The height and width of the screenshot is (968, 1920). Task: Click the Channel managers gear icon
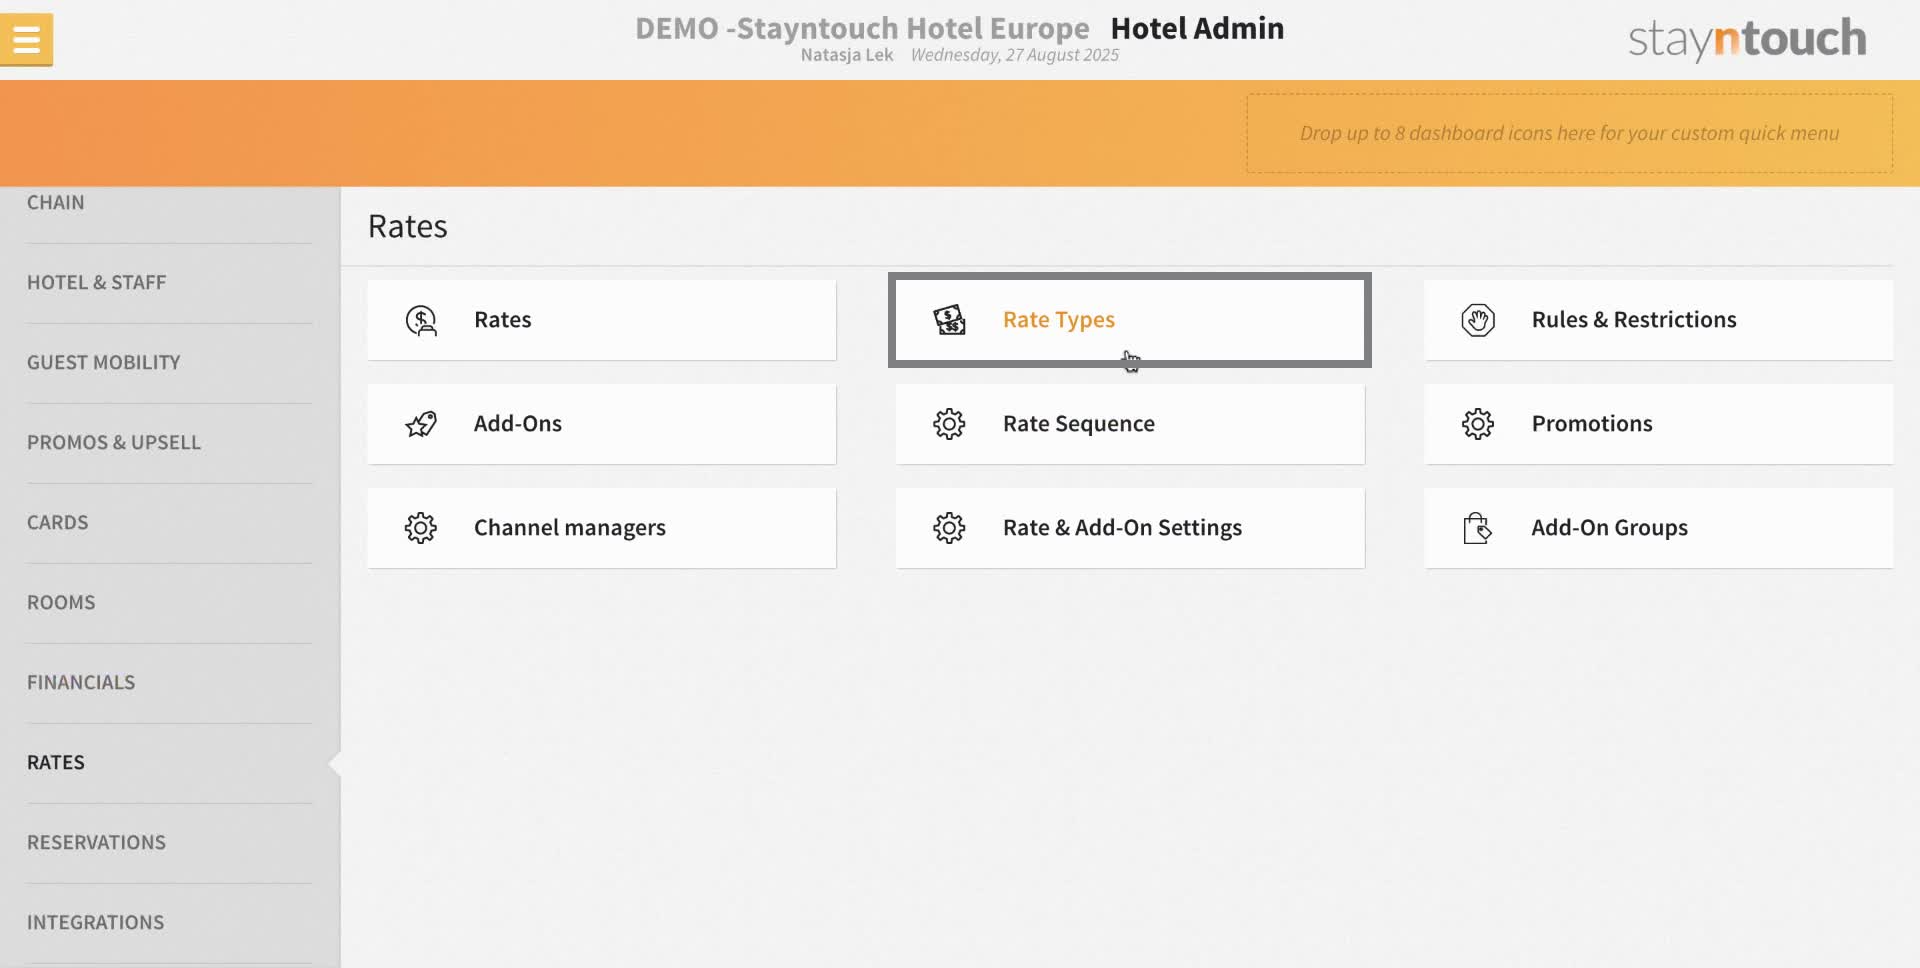(421, 528)
